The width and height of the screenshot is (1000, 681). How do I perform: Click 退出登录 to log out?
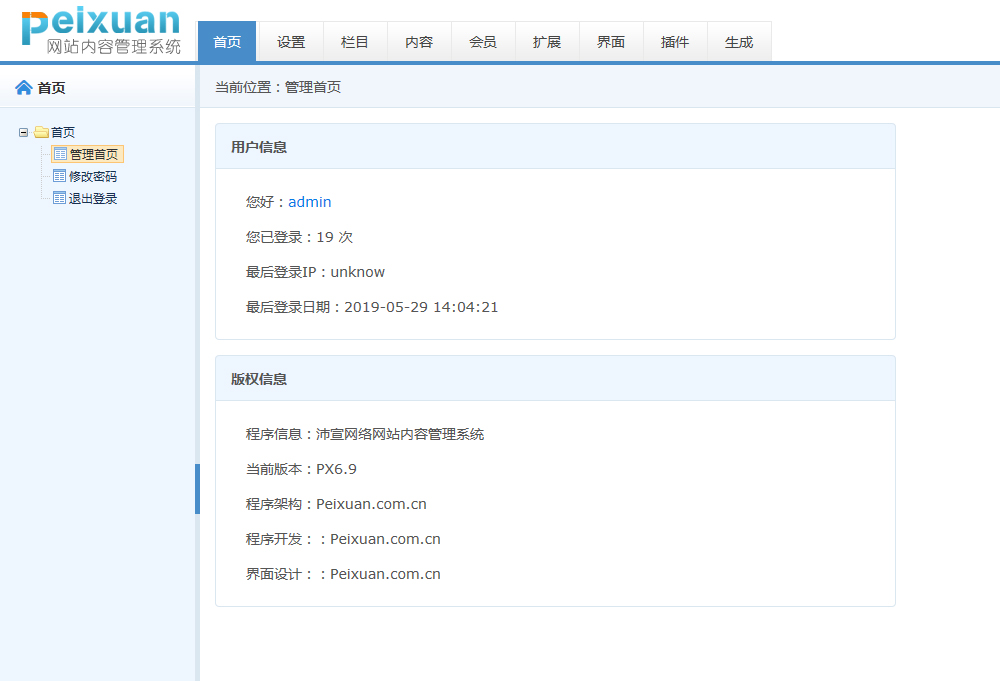[x=93, y=198]
